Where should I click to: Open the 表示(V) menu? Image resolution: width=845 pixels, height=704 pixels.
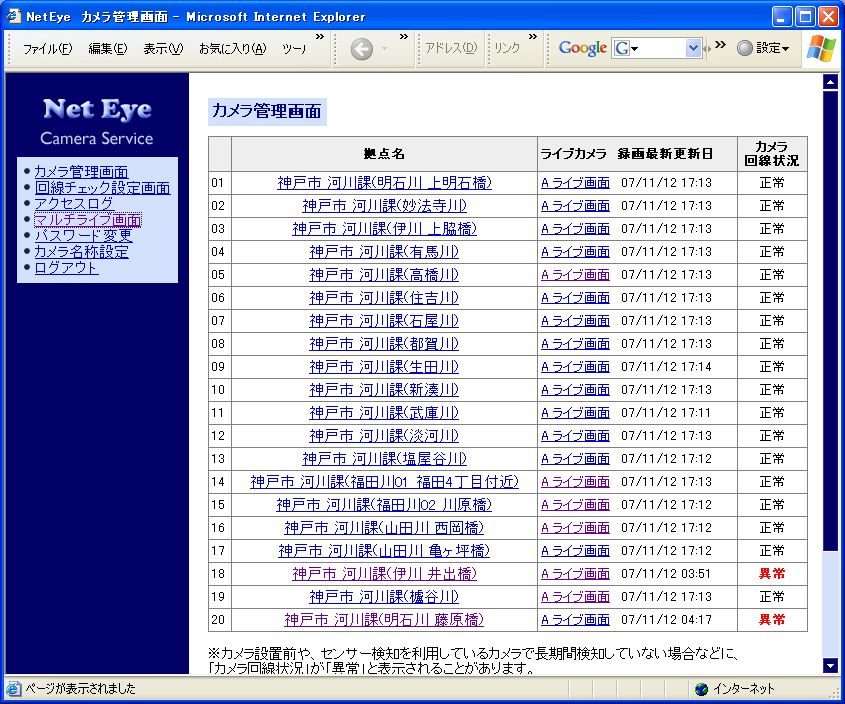click(162, 49)
